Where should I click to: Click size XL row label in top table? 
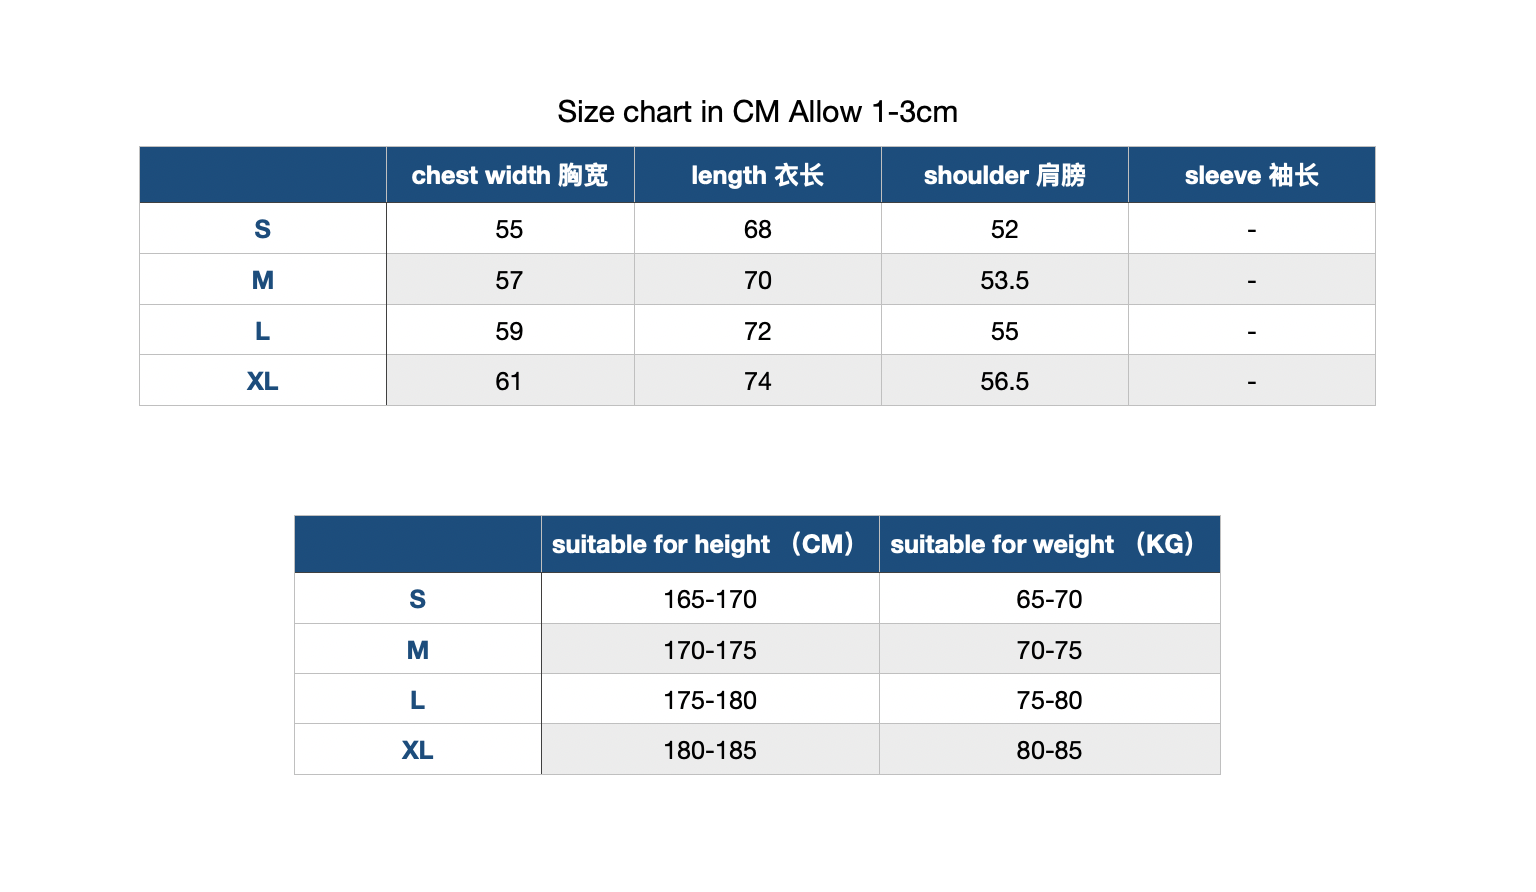click(262, 381)
